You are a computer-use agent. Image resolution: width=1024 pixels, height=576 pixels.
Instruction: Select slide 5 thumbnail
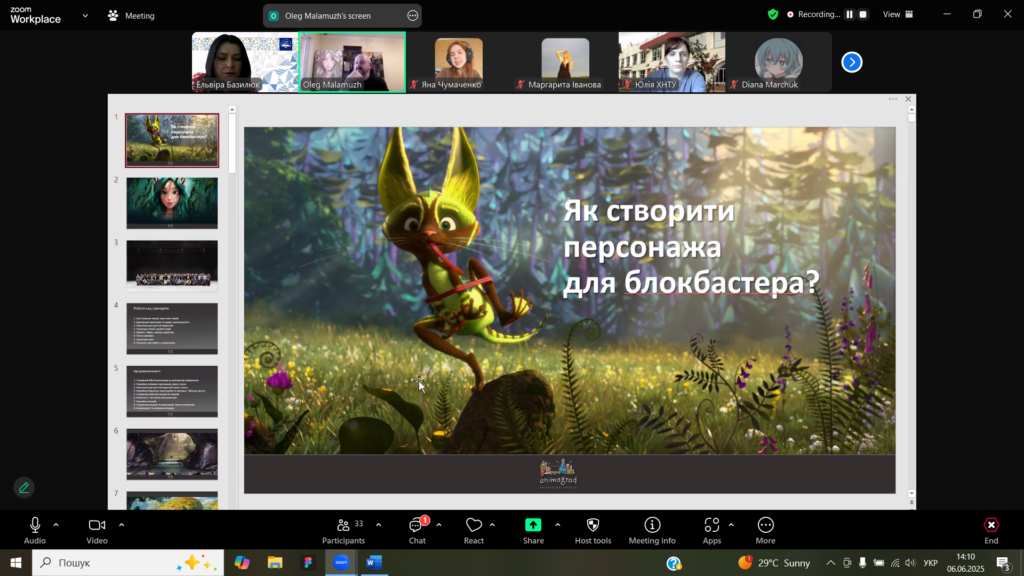pyautogui.click(x=172, y=391)
